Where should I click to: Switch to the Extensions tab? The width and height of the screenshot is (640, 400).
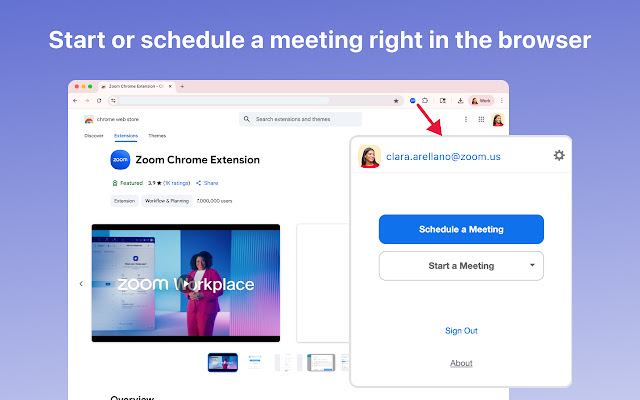point(126,136)
